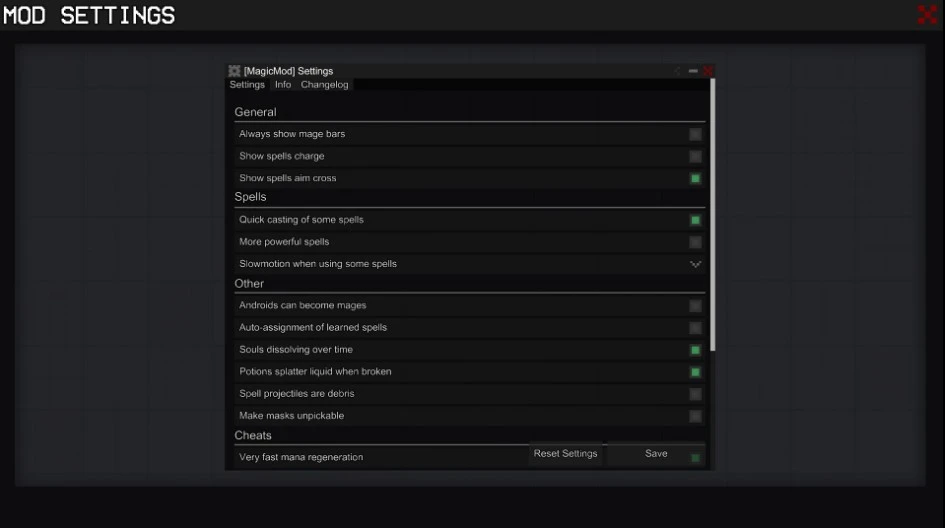Viewport: 945px width, 528px height.
Task: Open the Info tab
Action: click(283, 84)
